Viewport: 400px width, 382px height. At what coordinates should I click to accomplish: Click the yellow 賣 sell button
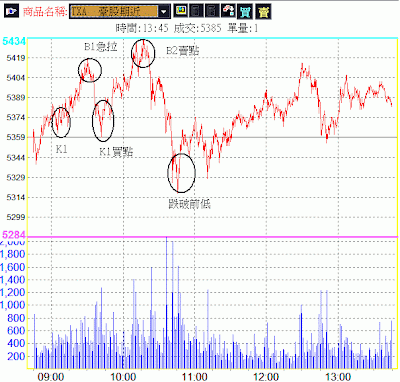click(263, 12)
